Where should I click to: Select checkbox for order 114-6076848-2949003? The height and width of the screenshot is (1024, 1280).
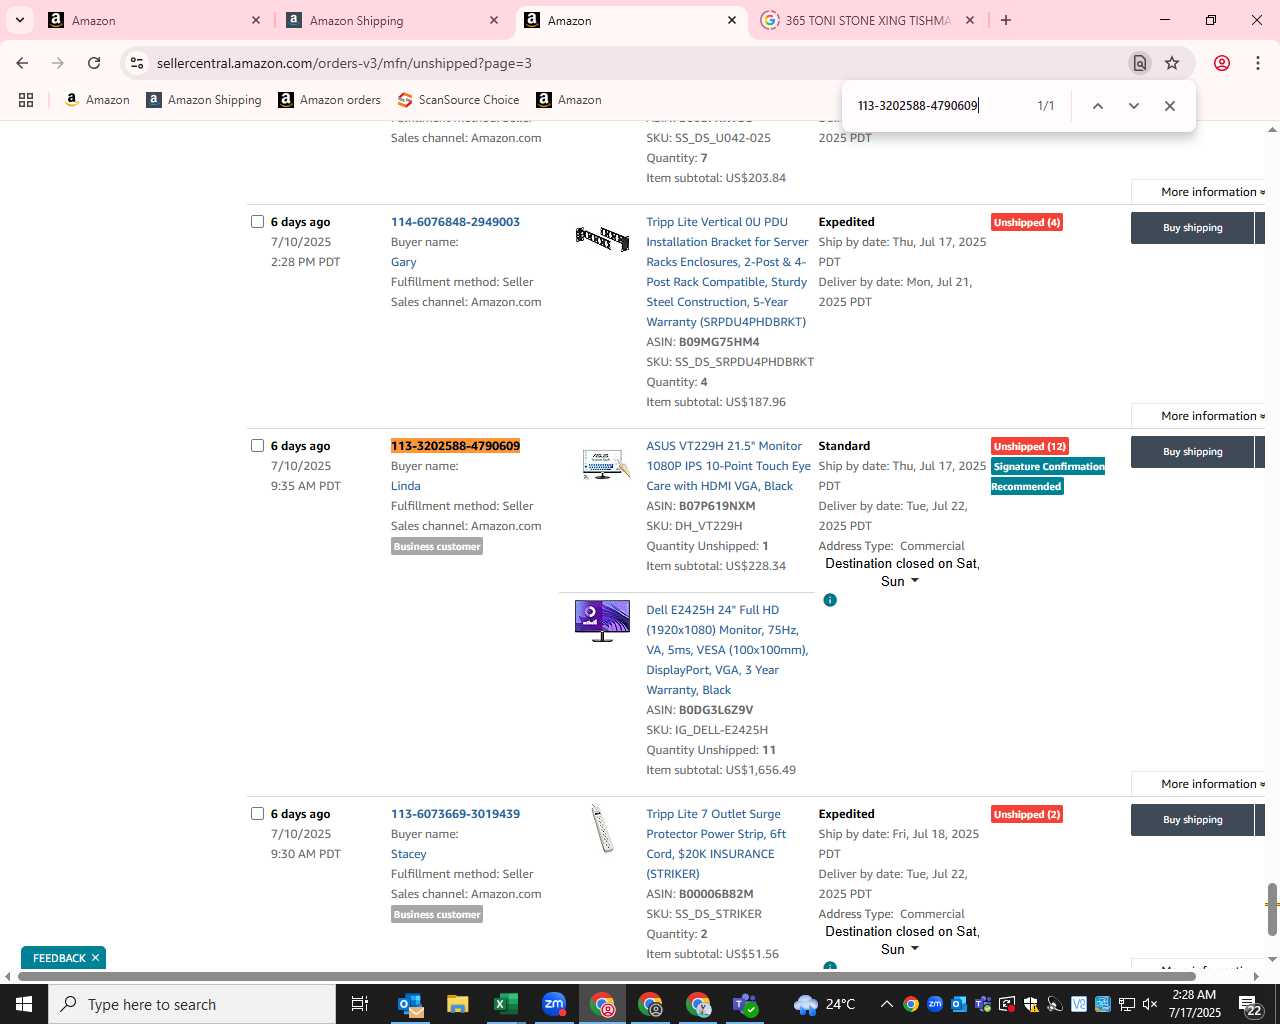[257, 221]
